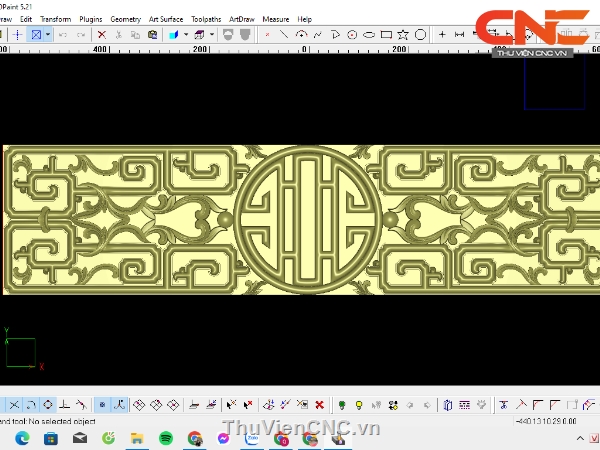The width and height of the screenshot is (600, 450).
Task: Expand the wireframe box dropdown arrow
Action: coord(212,35)
